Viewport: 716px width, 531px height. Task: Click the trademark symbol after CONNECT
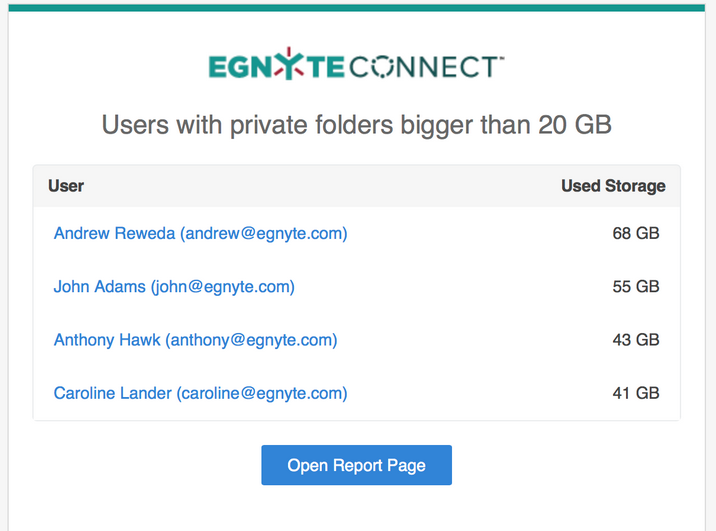pos(502,58)
